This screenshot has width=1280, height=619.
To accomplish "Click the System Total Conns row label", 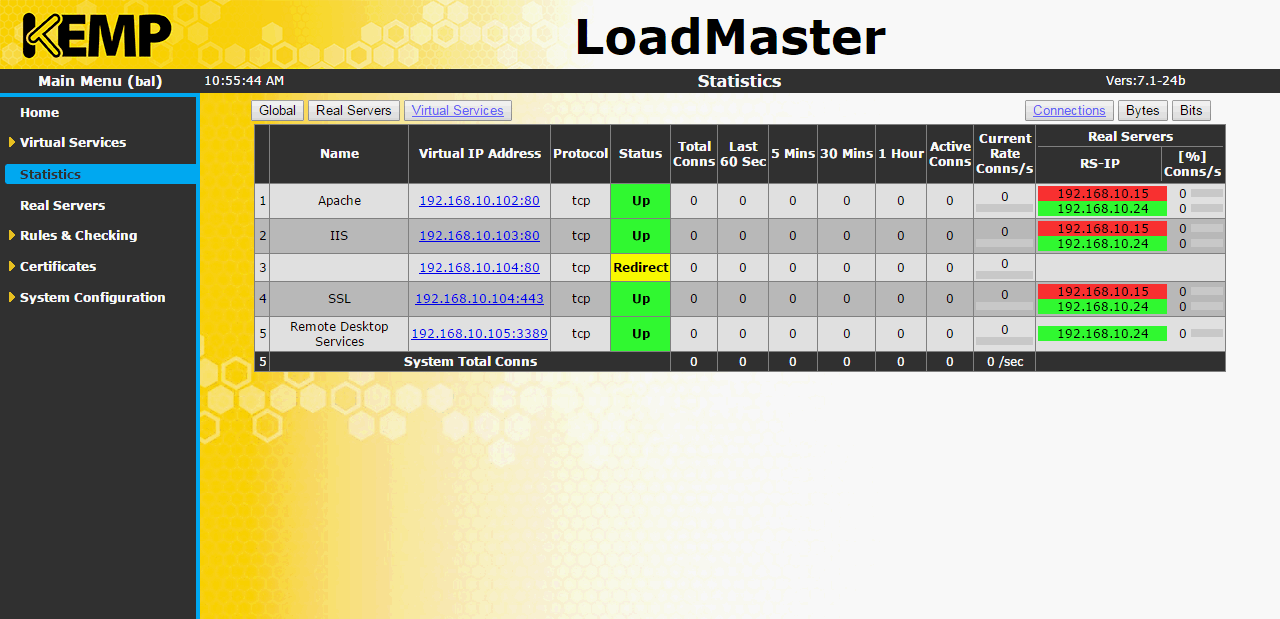I will tap(470, 362).
